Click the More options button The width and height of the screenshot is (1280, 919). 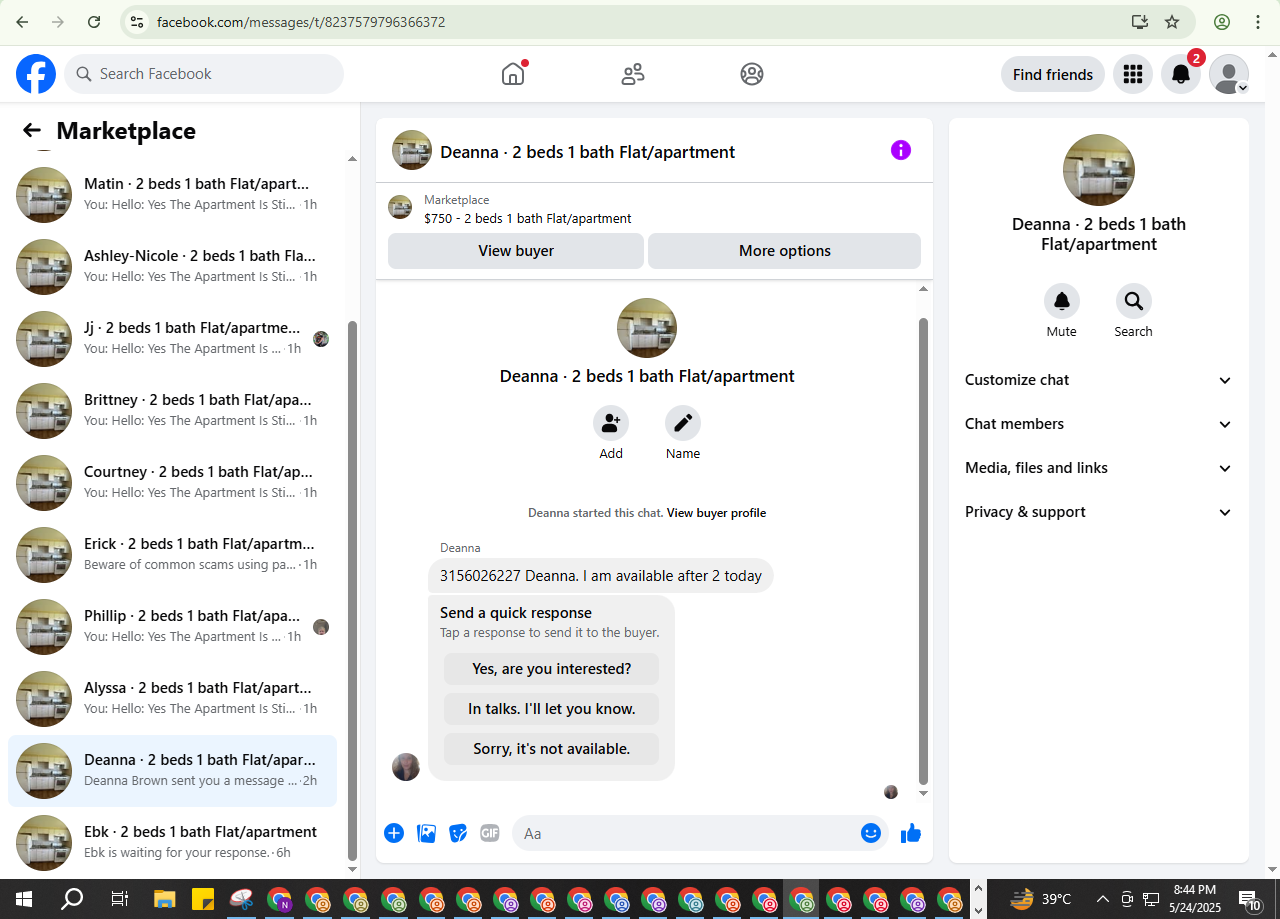pyautogui.click(x=785, y=251)
